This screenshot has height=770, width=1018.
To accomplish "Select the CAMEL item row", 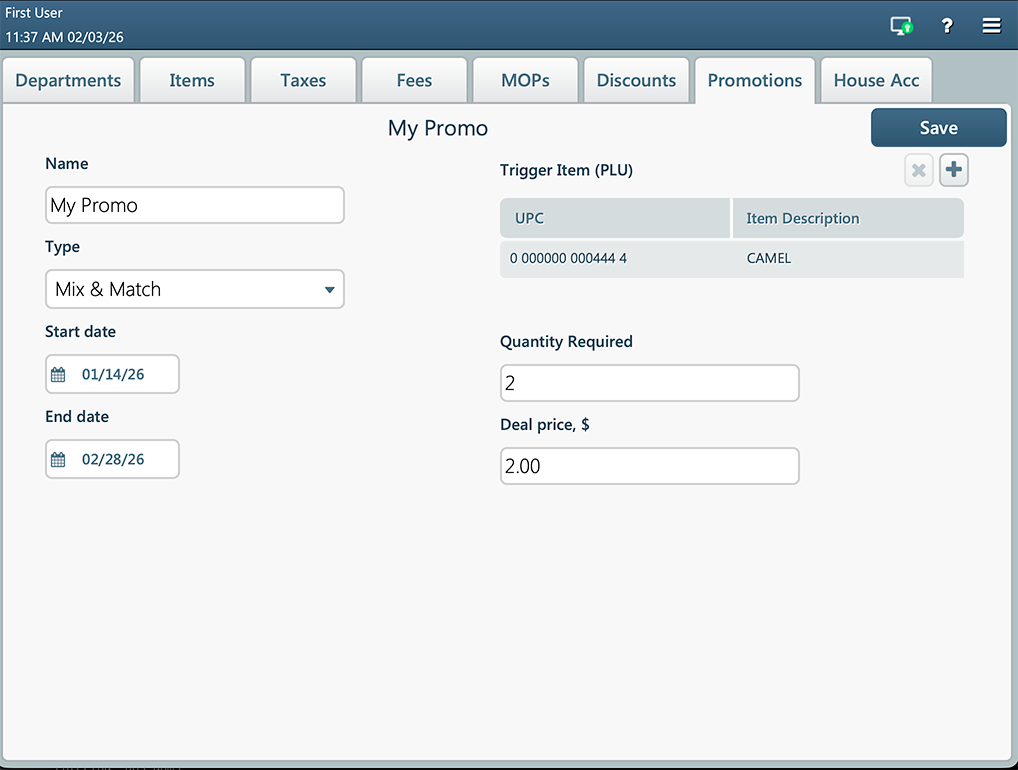I will tap(731, 259).
